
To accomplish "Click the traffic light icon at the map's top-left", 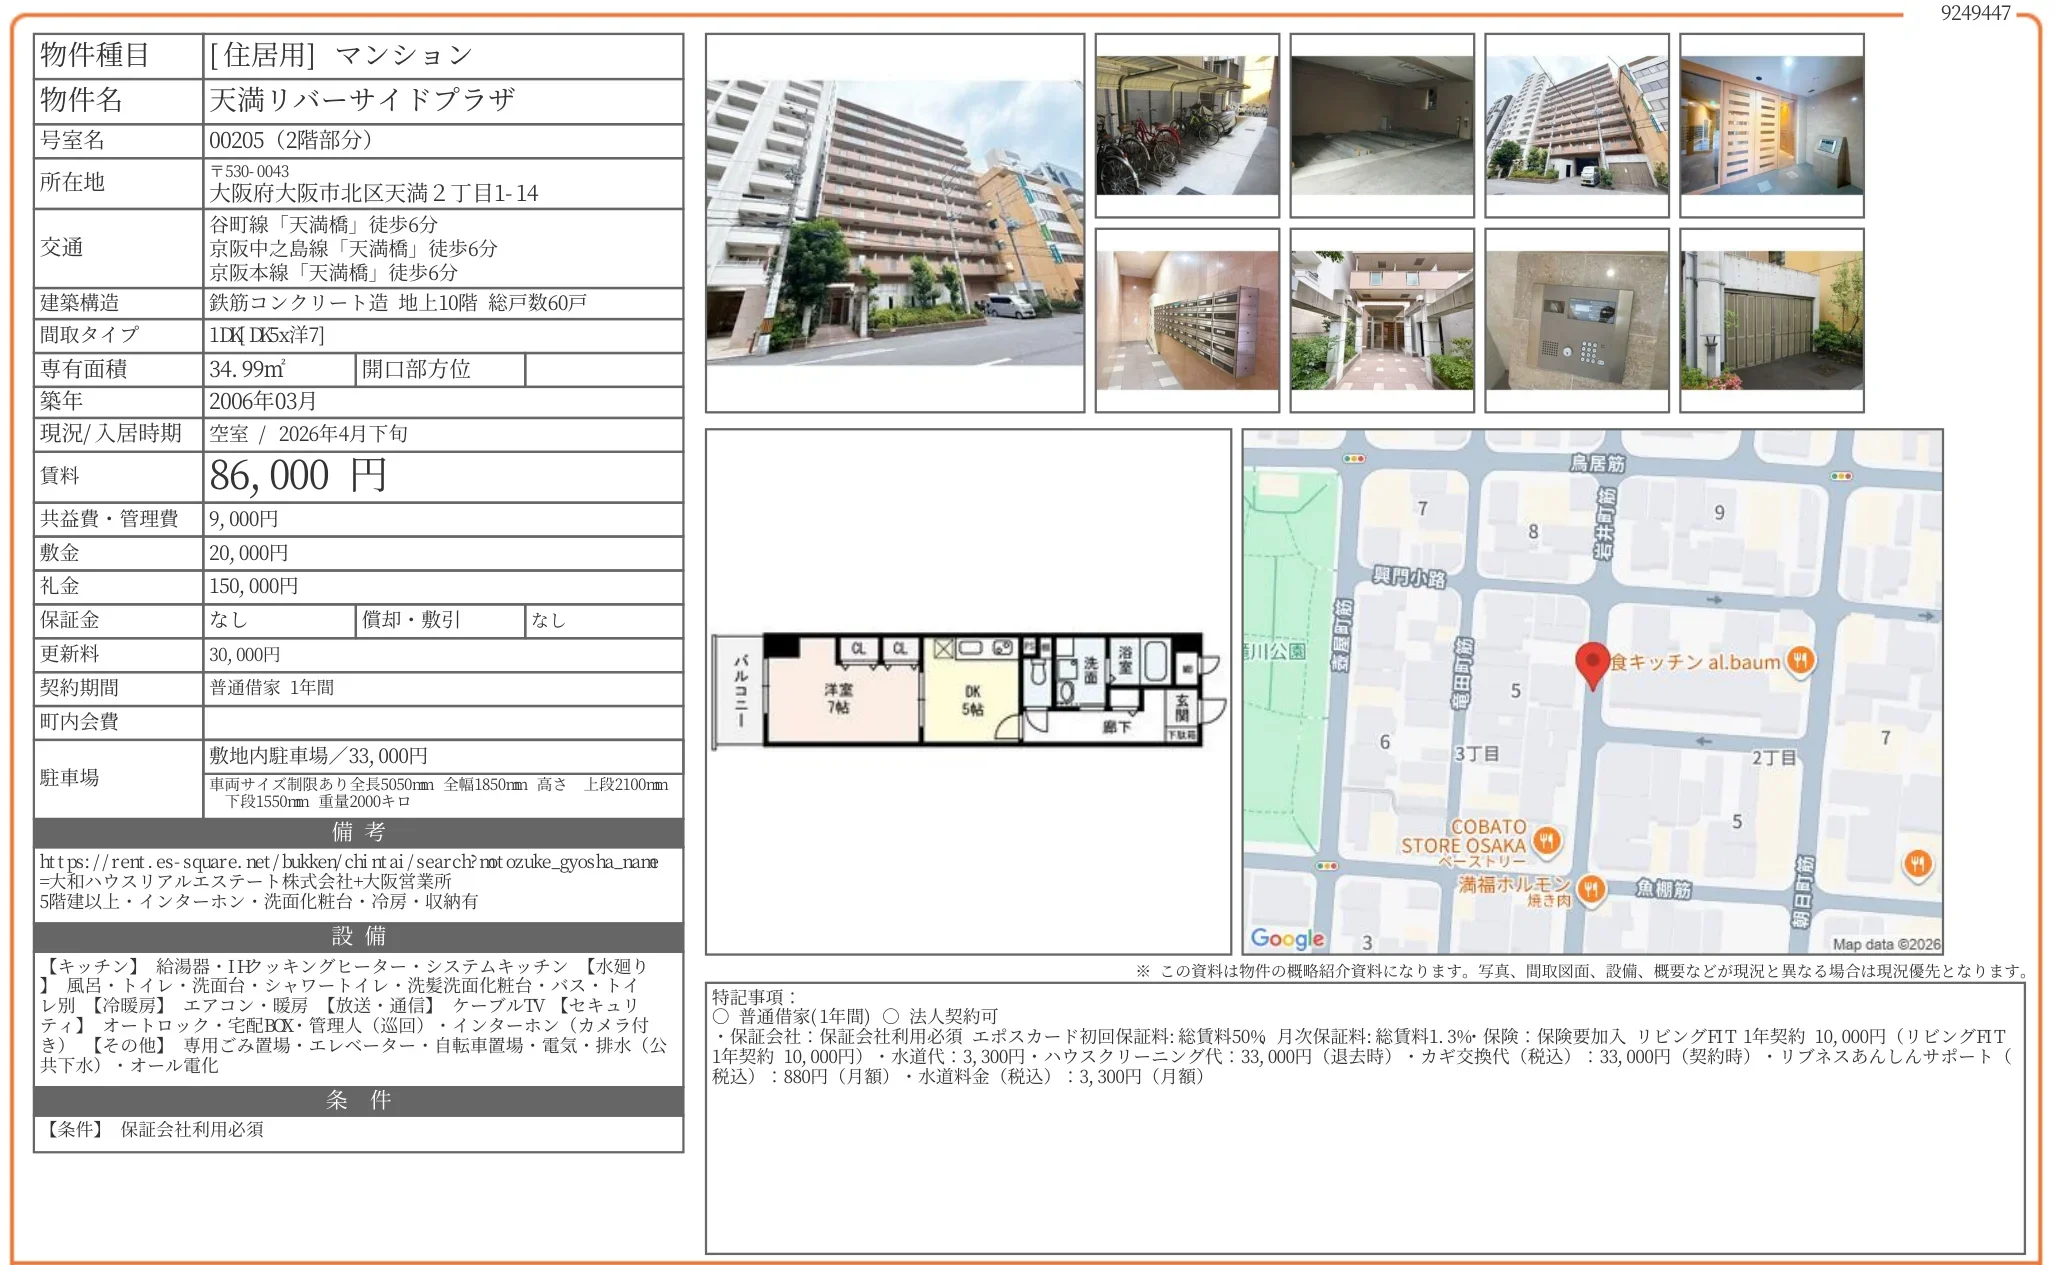I will click(1354, 459).
